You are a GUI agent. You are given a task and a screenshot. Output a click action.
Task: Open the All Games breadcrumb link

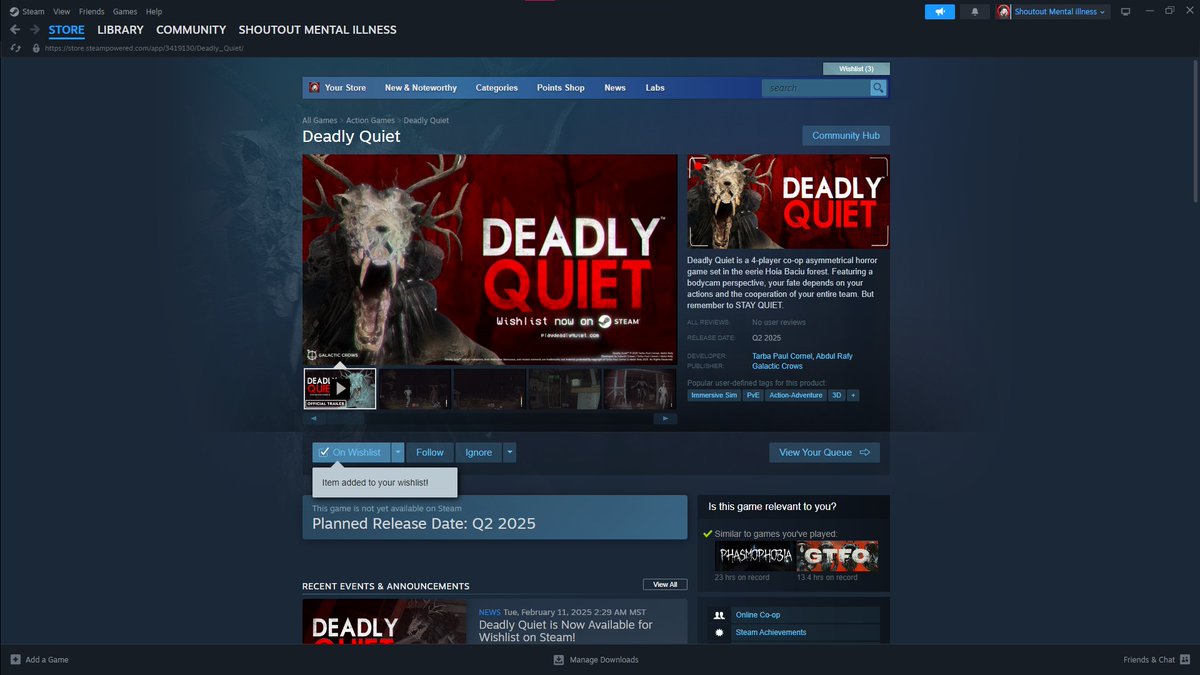[x=320, y=121]
